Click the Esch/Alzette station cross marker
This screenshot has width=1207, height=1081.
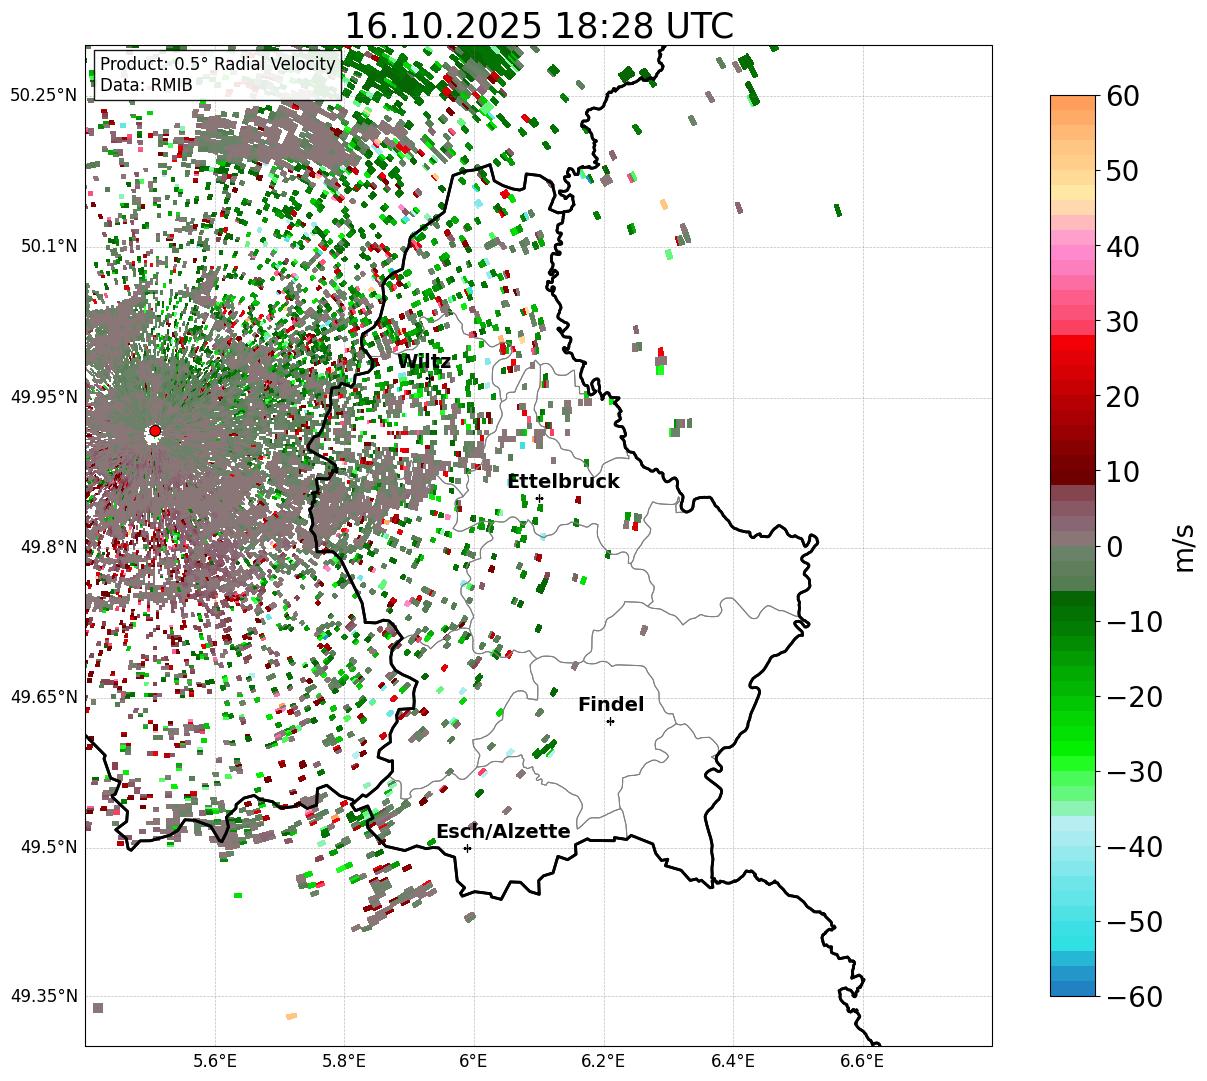(467, 848)
